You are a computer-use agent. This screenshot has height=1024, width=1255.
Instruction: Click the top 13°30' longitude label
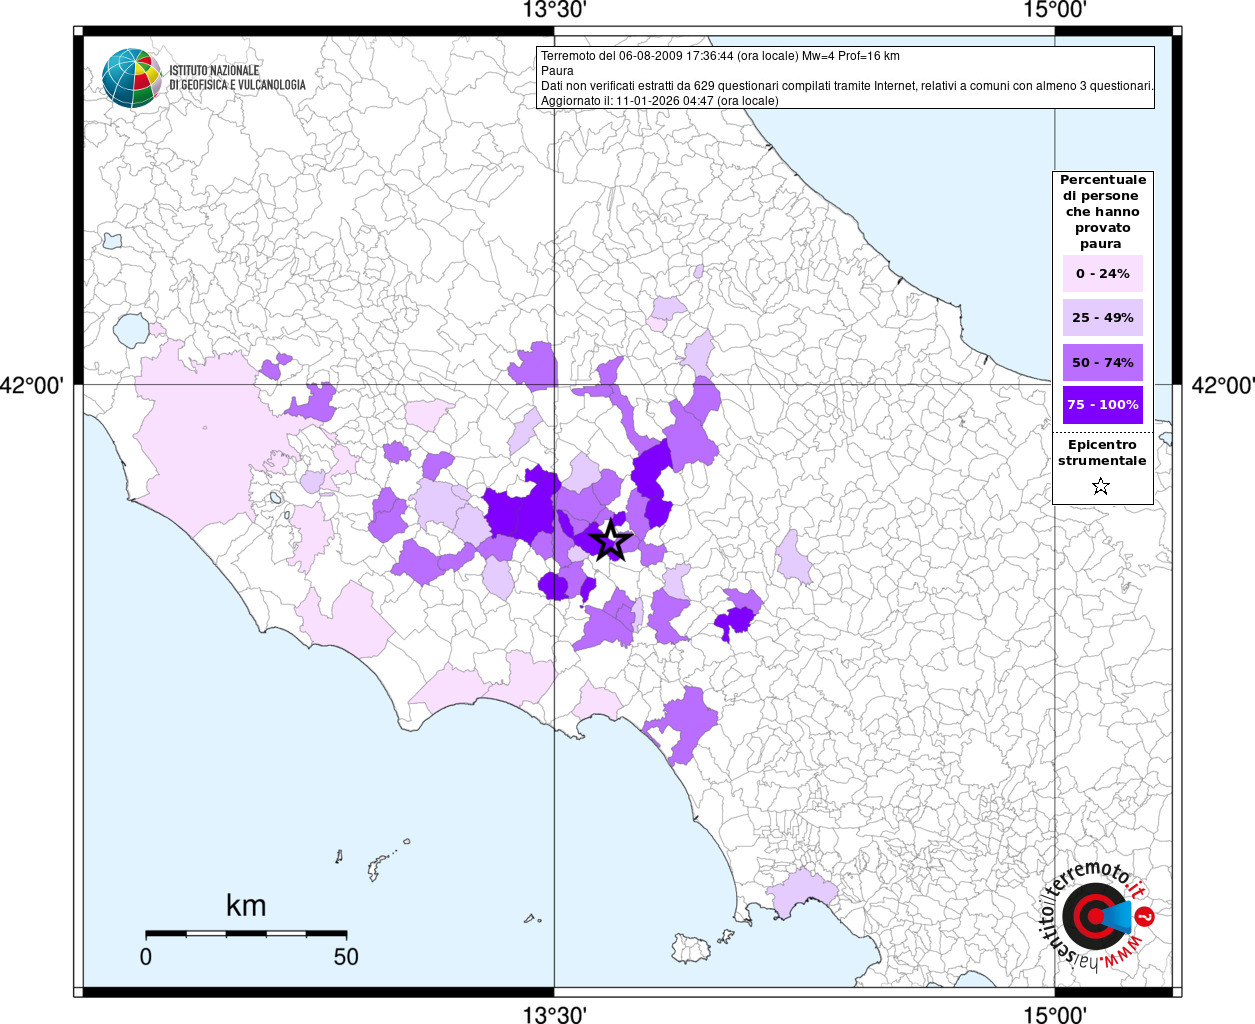[x=555, y=11]
